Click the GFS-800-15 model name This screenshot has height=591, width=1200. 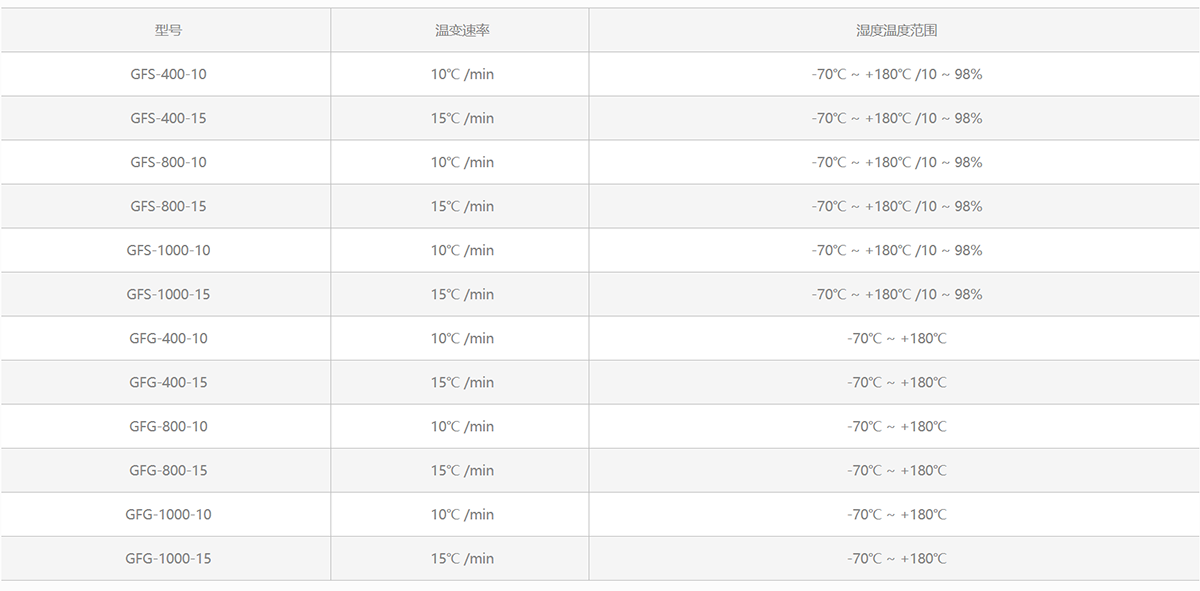[168, 206]
